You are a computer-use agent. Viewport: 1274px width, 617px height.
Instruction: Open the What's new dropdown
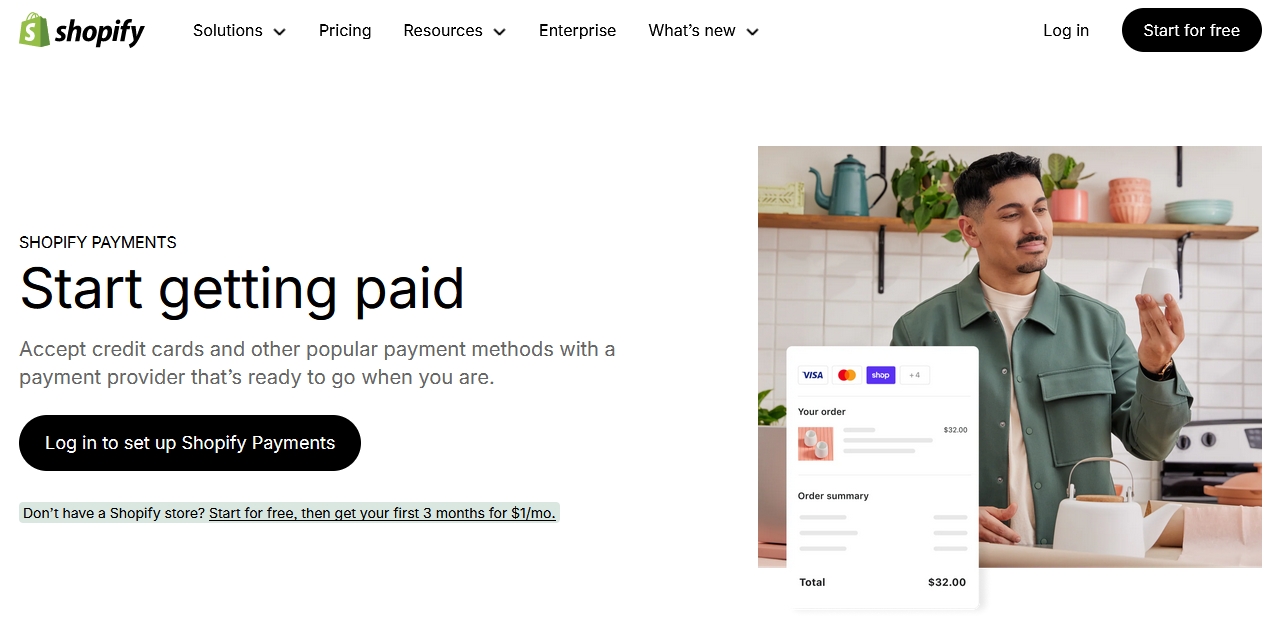click(703, 31)
